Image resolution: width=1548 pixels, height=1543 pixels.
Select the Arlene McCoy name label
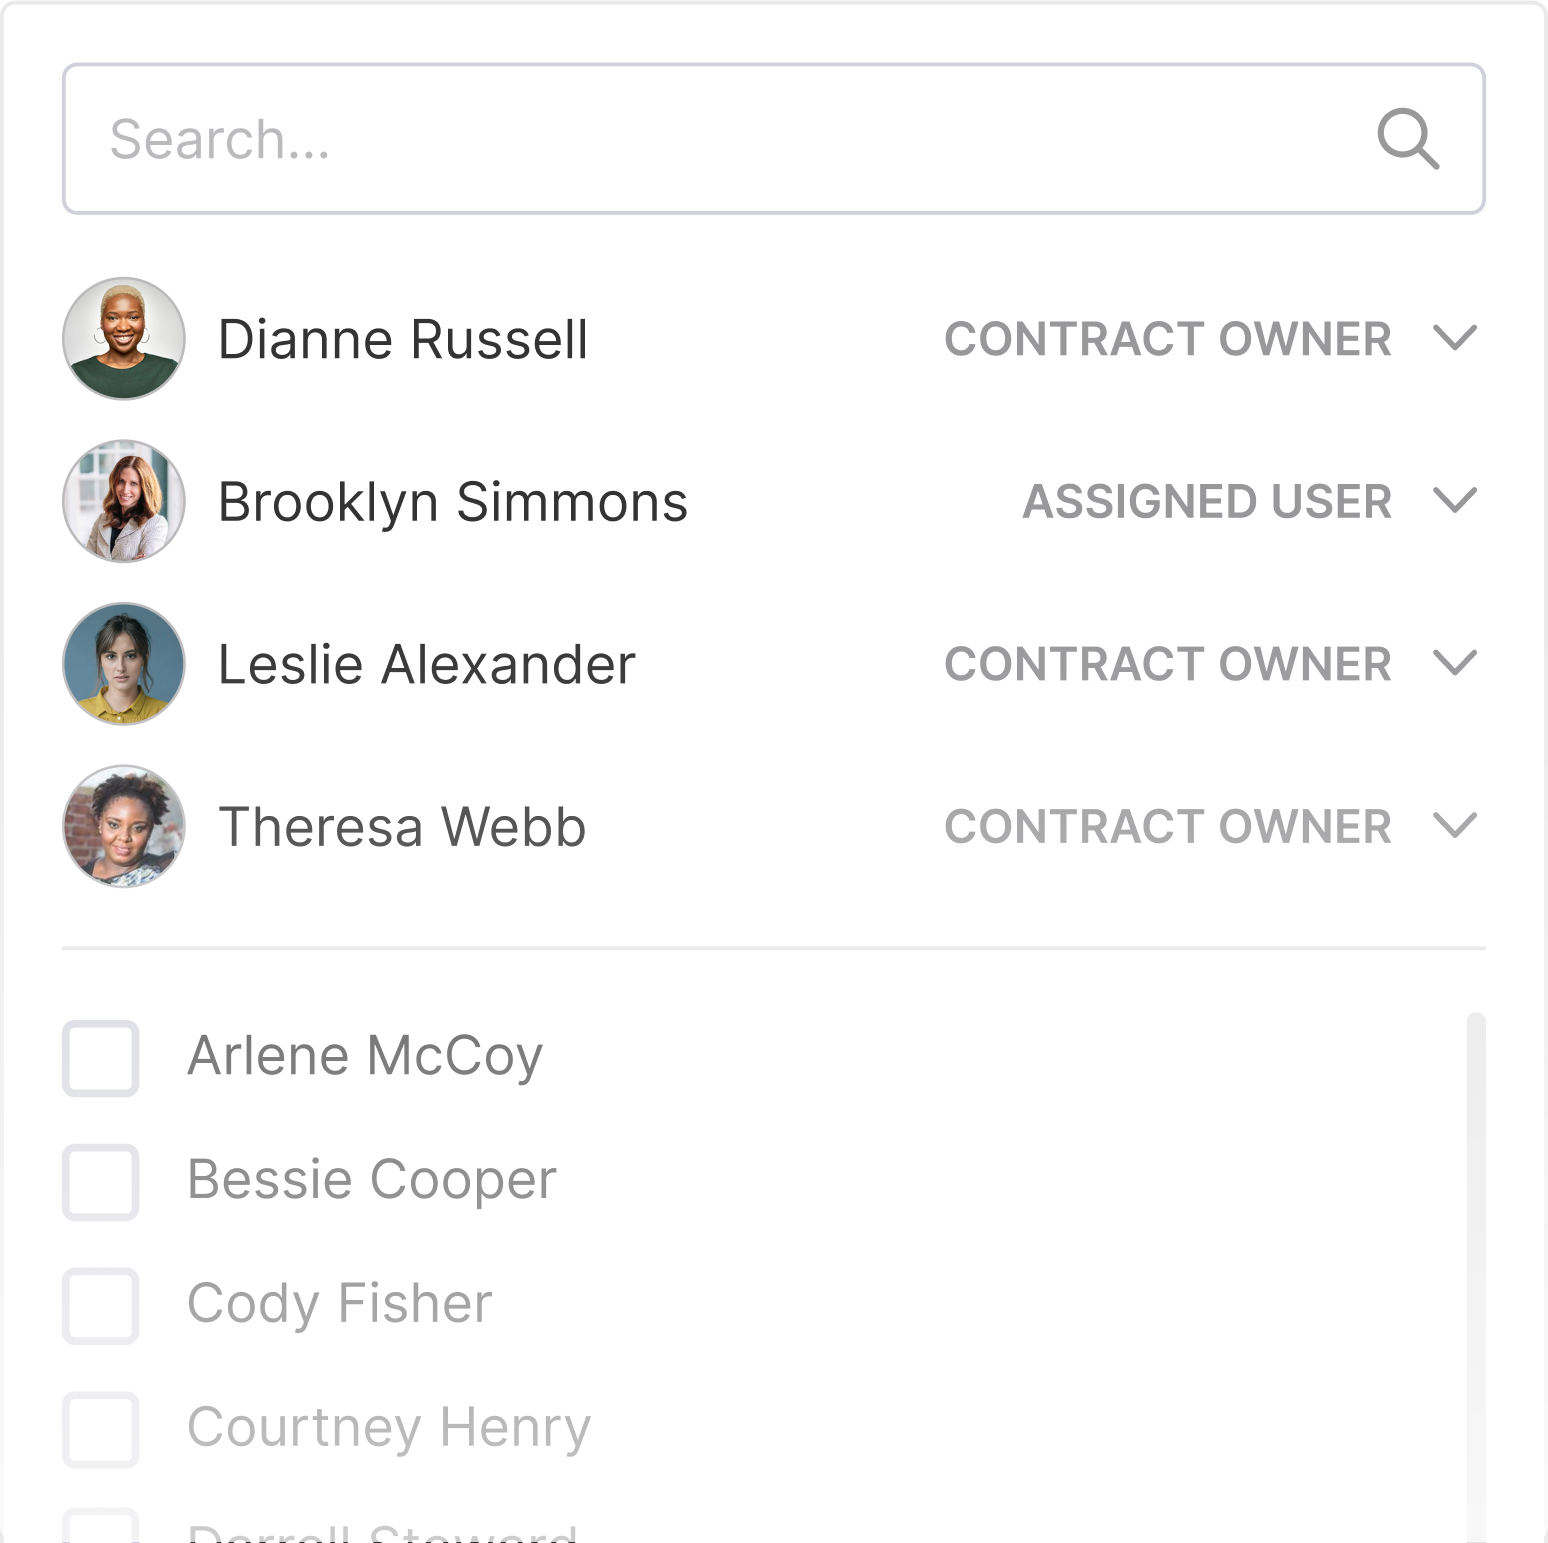365,1057
